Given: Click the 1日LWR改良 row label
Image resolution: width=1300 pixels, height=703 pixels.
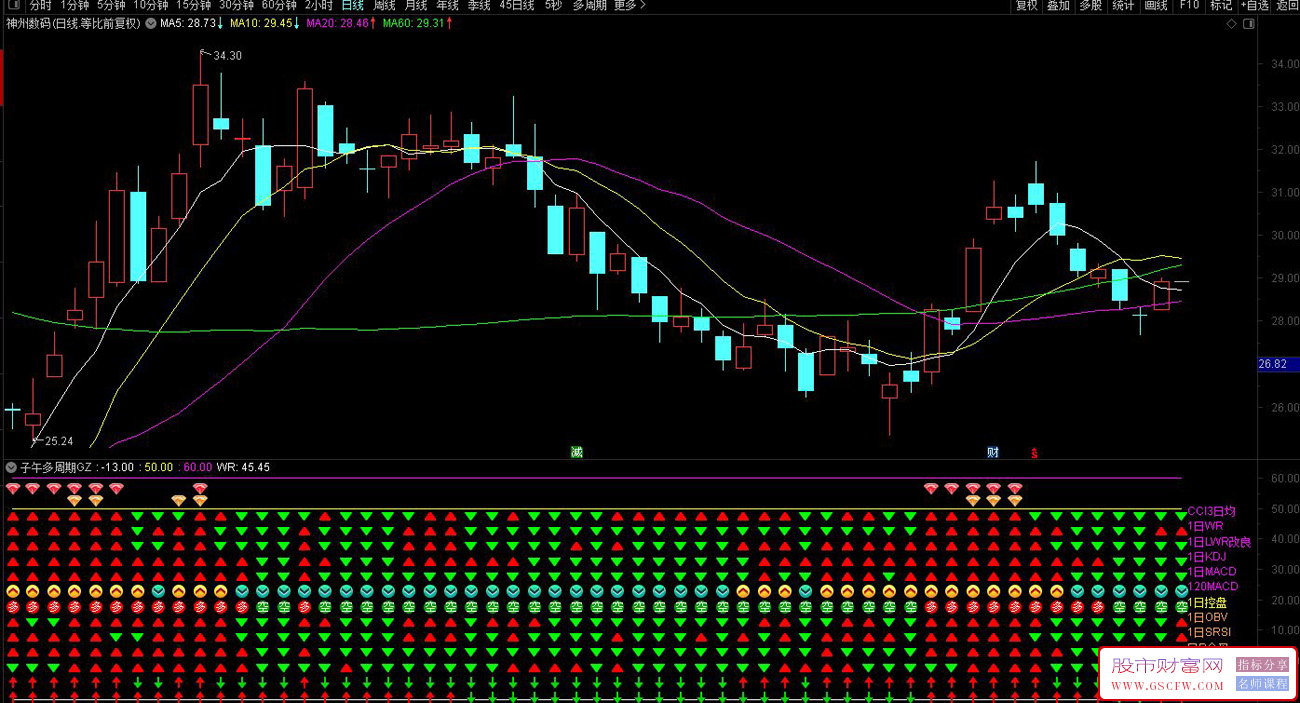Looking at the screenshot, I should (1219, 542).
